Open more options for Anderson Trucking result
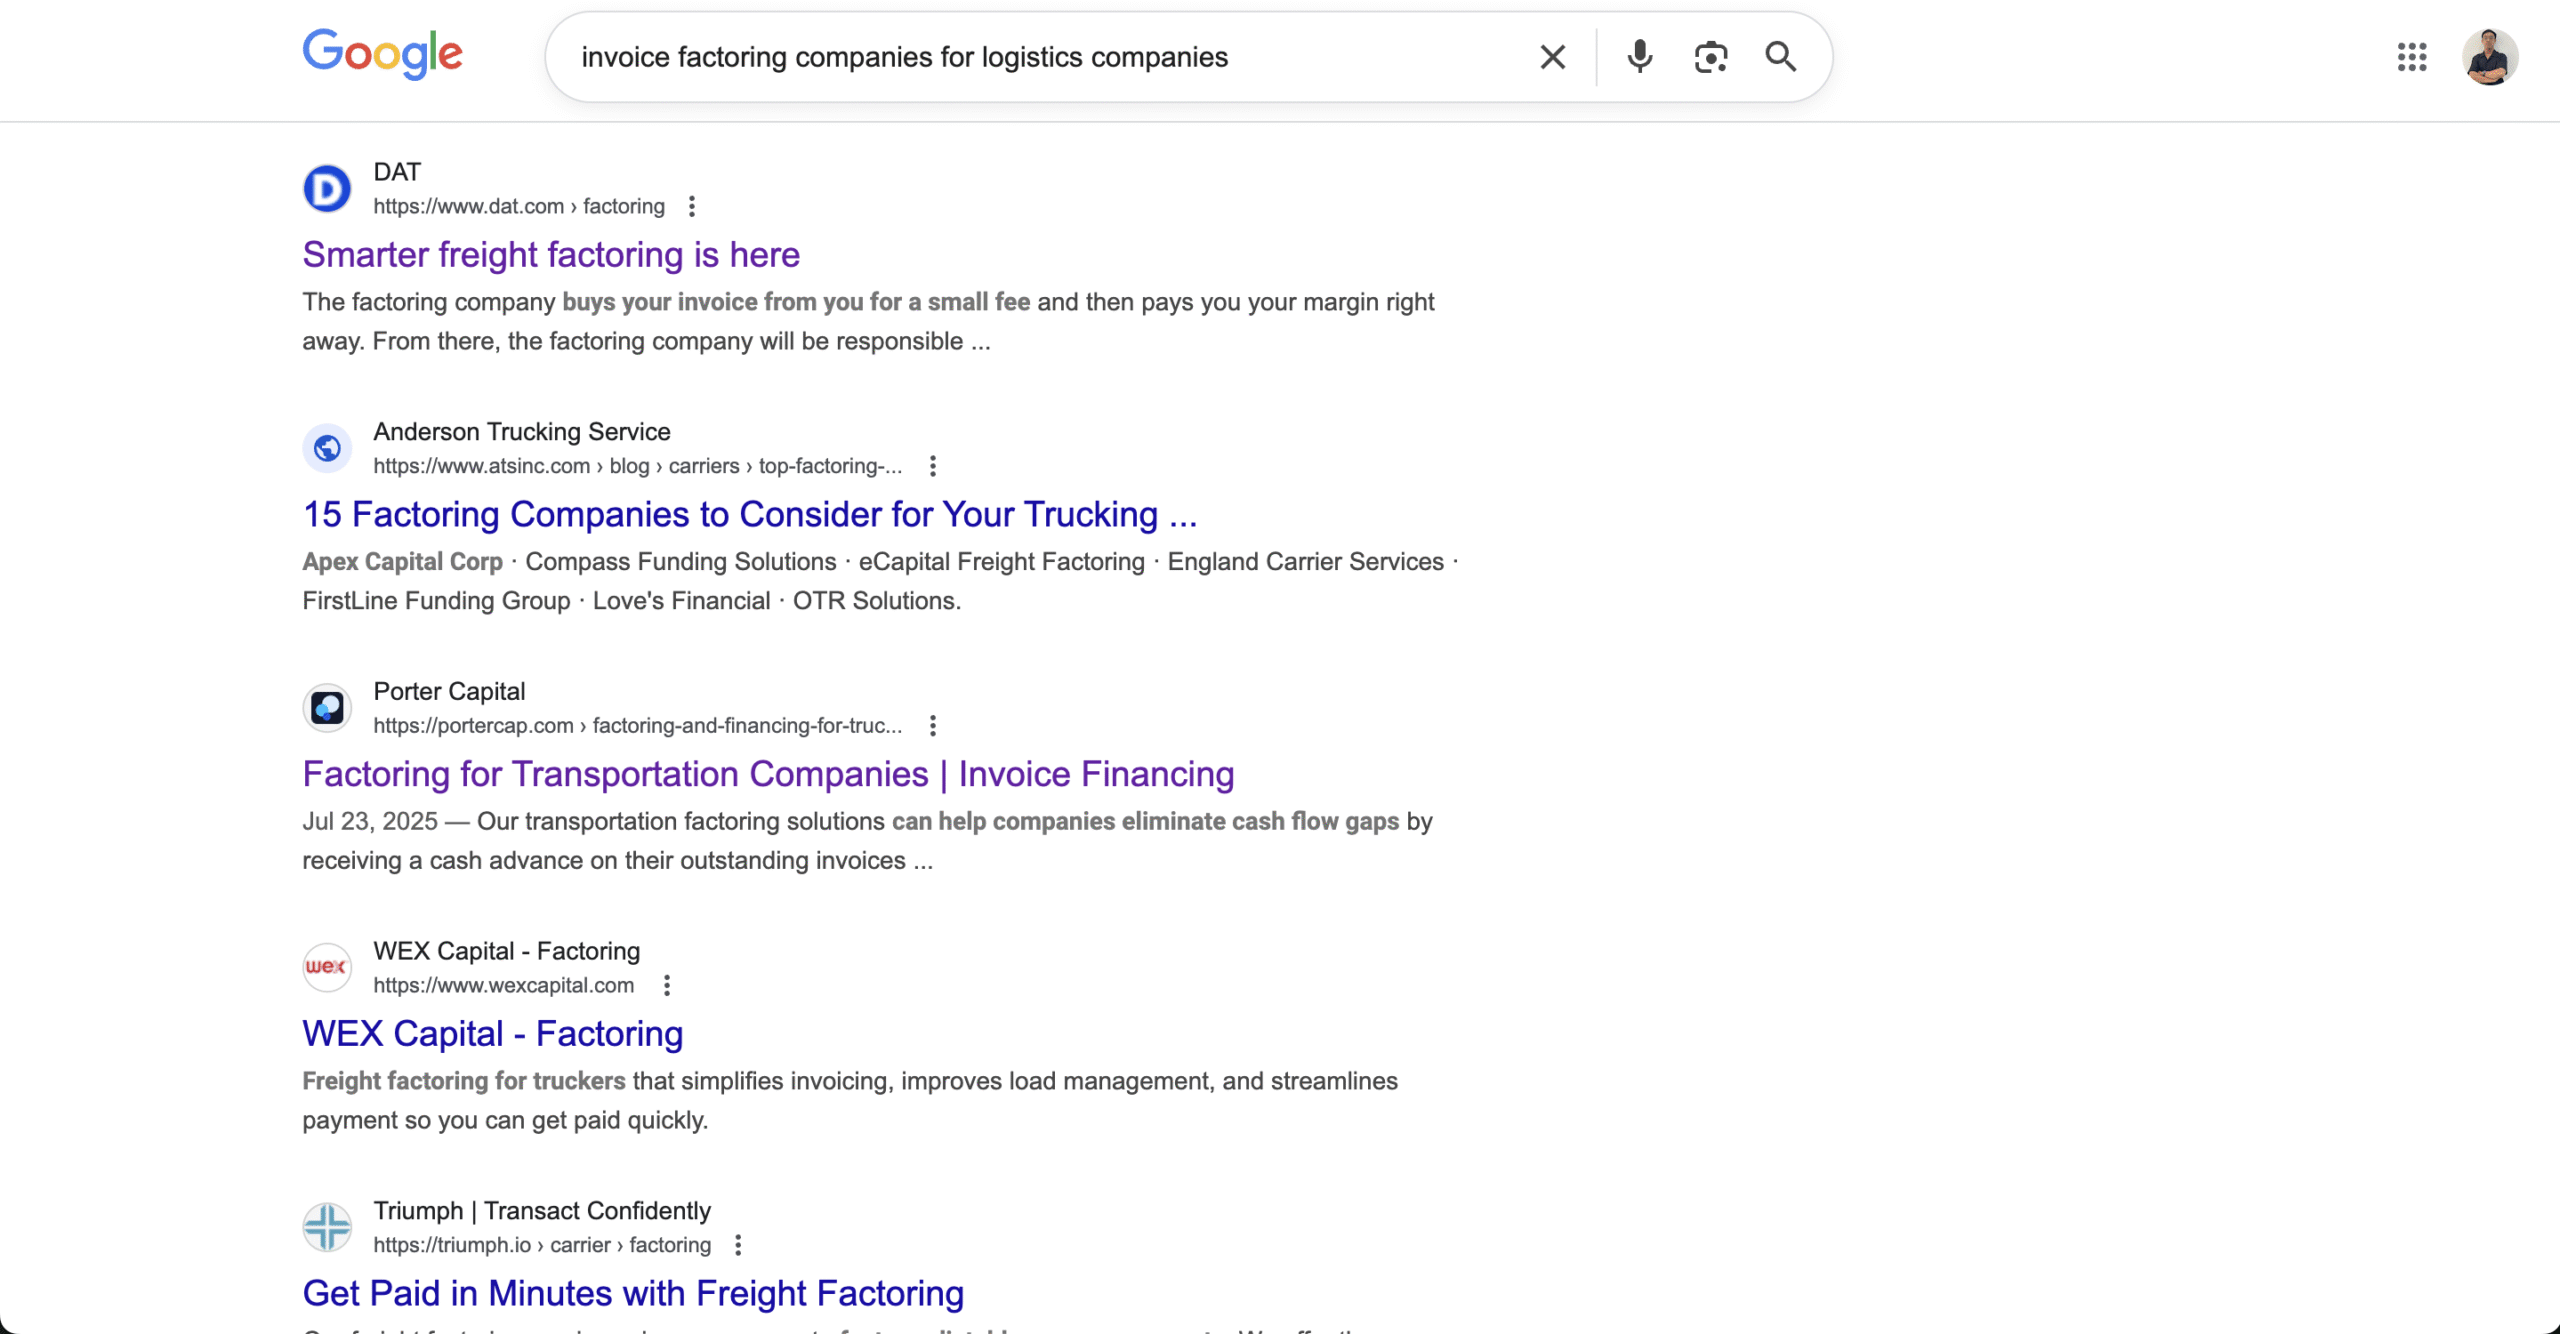 click(x=932, y=466)
